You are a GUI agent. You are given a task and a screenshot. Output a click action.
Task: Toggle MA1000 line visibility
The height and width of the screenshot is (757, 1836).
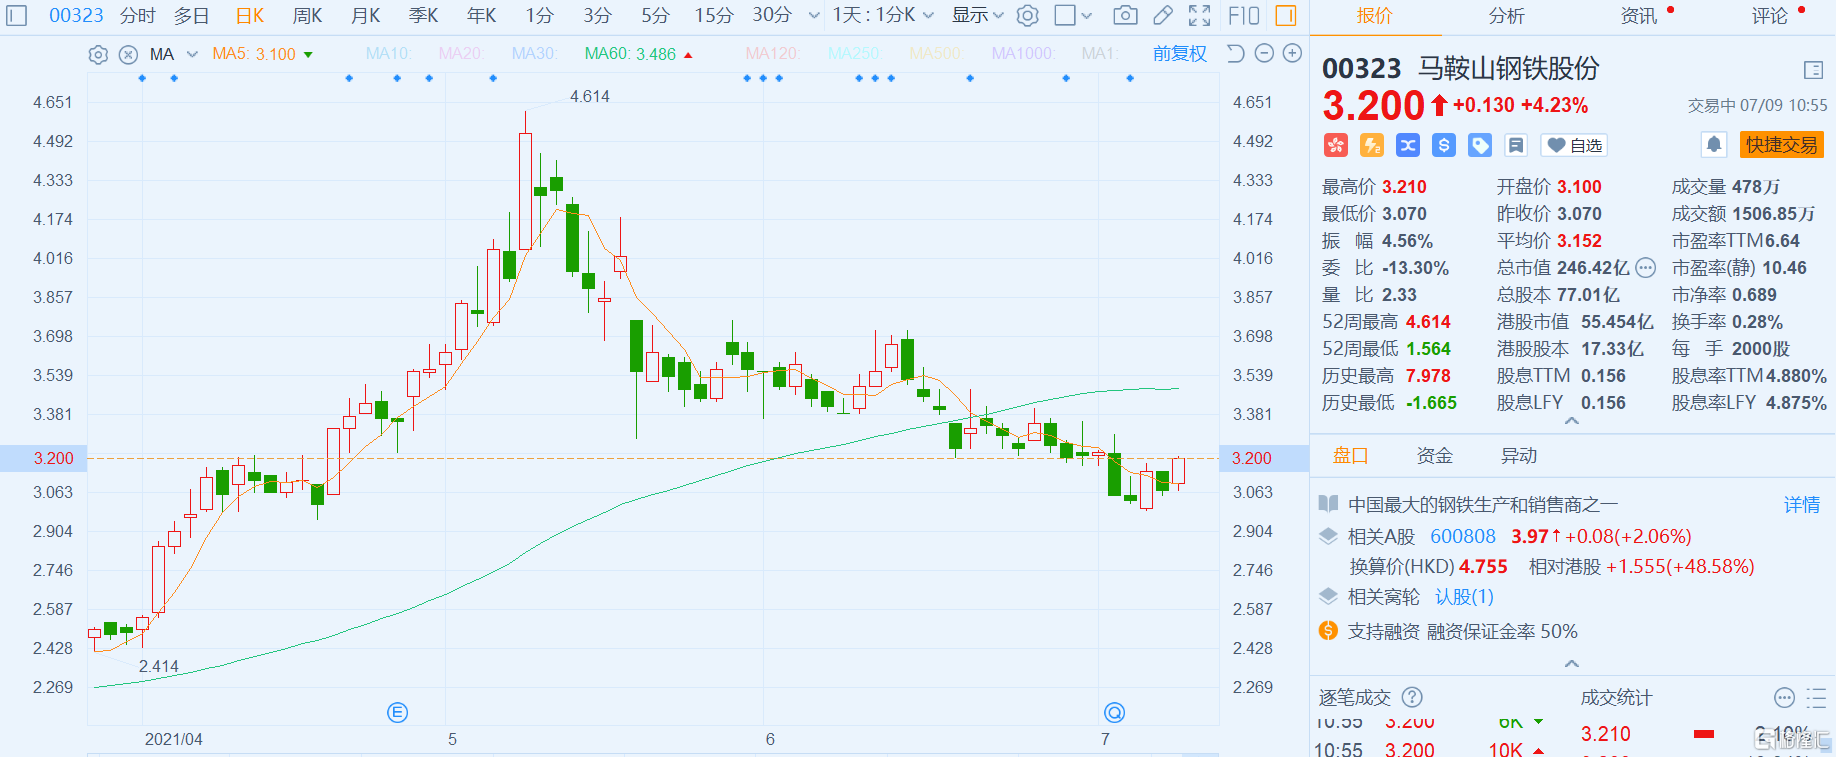click(1022, 53)
